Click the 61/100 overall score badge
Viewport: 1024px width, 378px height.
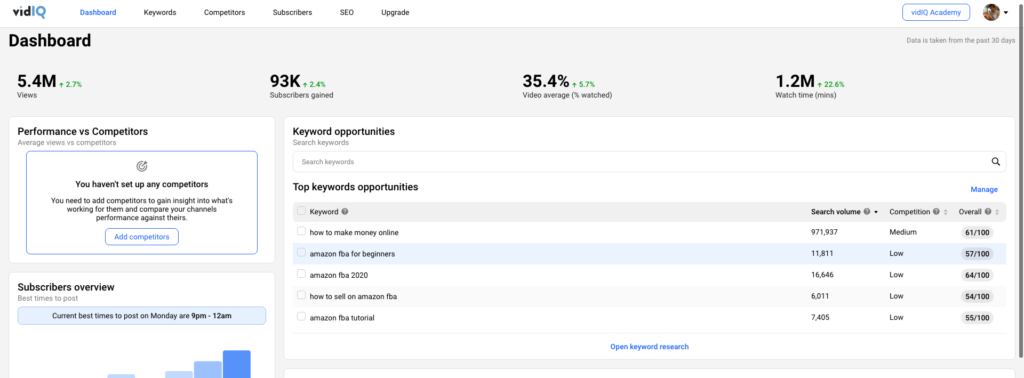[x=977, y=232]
